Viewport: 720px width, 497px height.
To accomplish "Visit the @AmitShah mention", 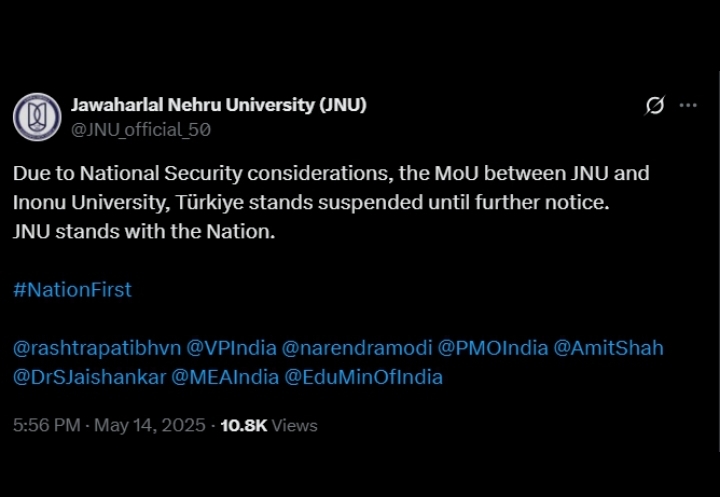I will click(x=608, y=348).
